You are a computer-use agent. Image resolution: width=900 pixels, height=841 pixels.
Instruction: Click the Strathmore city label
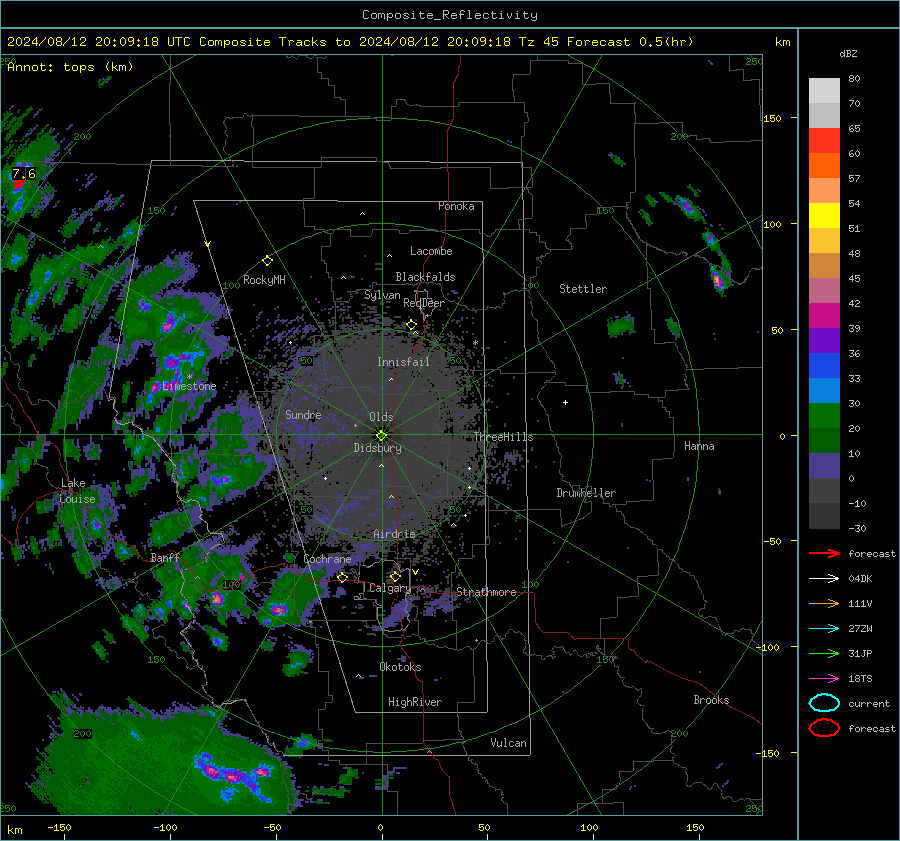486,592
